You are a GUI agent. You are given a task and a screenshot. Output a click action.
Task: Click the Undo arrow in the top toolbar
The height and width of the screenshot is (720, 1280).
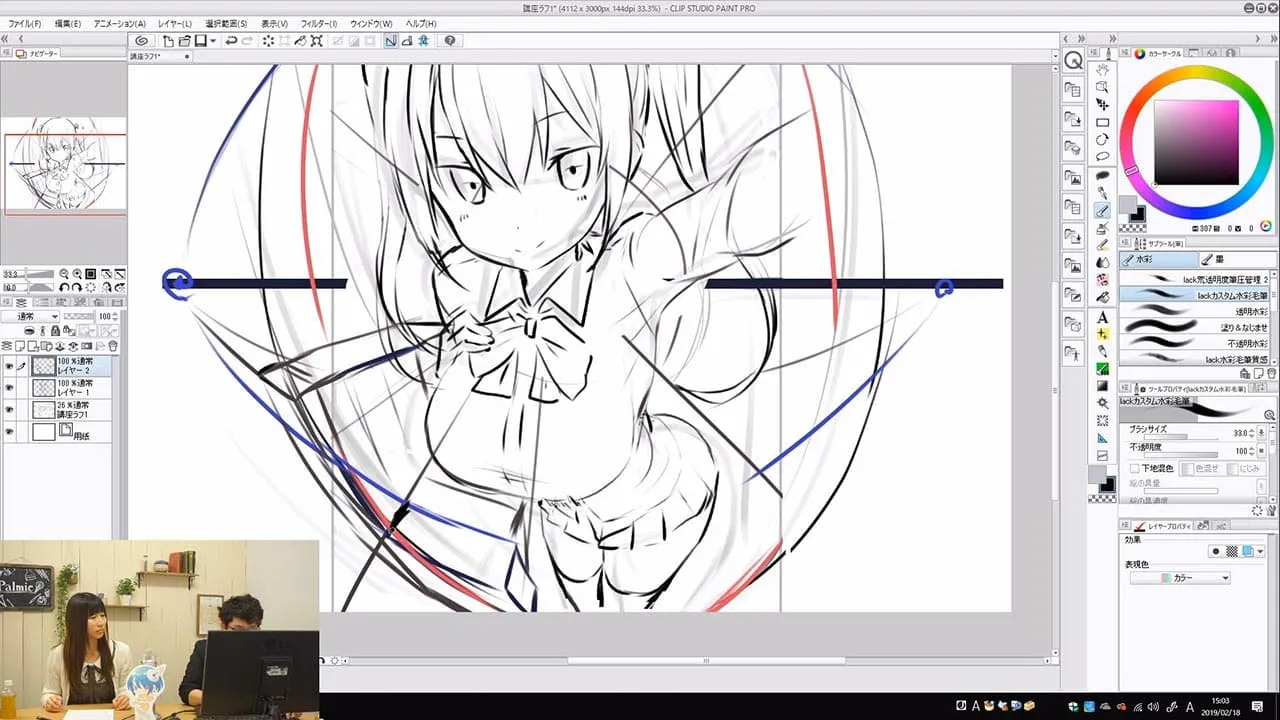230,40
